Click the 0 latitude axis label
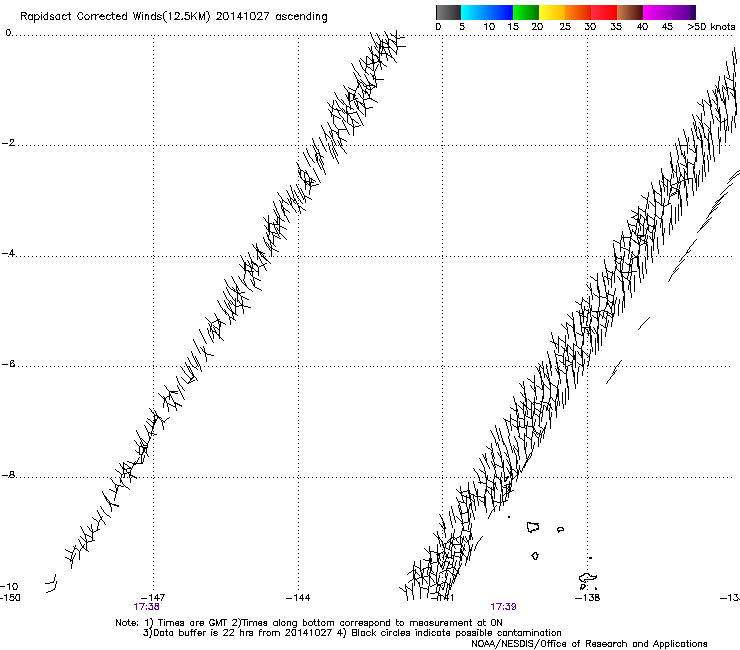The image size is (740, 650). point(8,33)
